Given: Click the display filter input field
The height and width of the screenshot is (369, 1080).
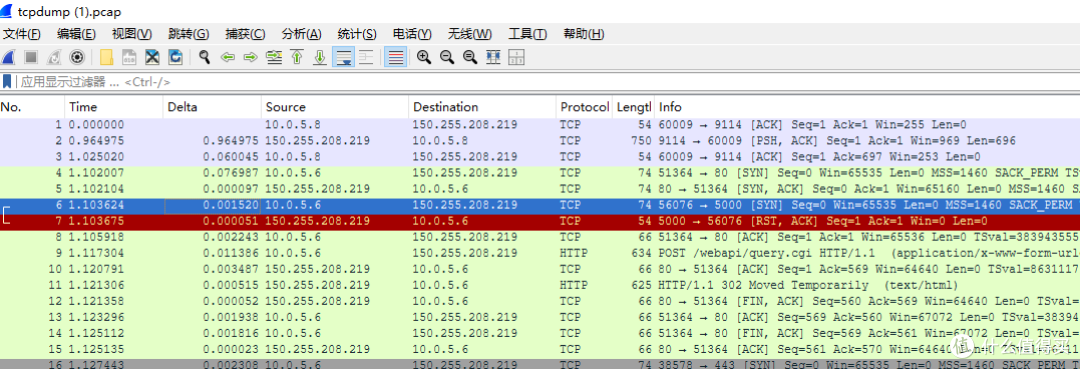Looking at the screenshot, I should (548, 82).
